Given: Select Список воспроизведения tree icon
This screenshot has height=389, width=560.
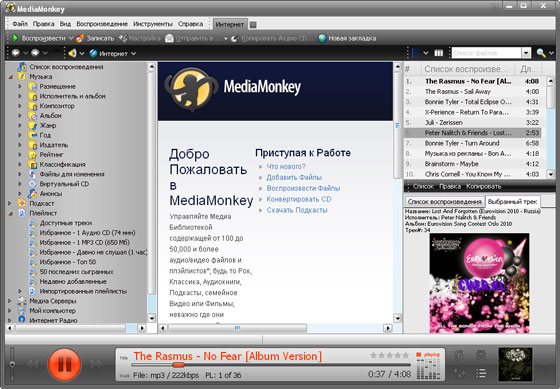Looking at the screenshot, I should point(22,67).
